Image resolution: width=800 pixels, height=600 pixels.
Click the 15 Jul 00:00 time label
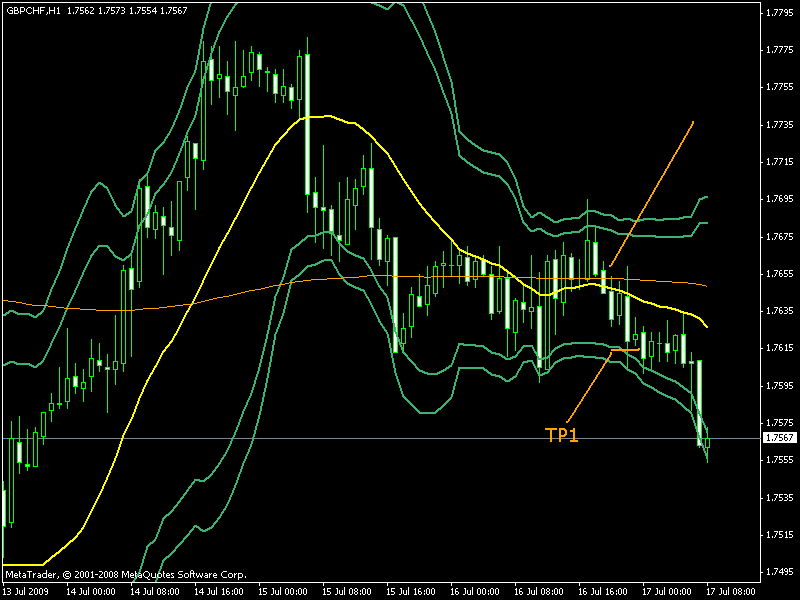(x=283, y=591)
